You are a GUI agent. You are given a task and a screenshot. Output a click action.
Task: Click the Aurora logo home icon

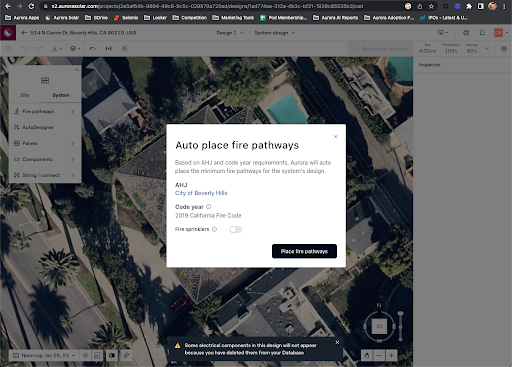8,33
